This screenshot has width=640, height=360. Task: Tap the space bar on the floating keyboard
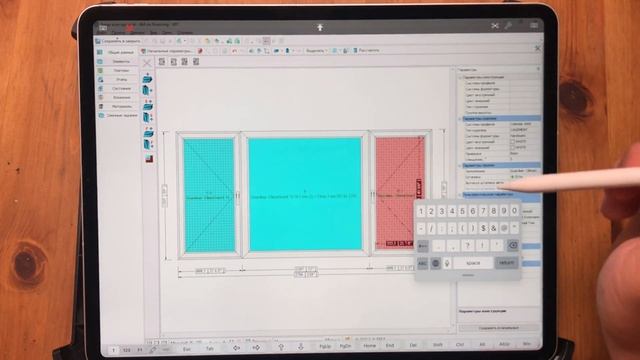(x=473, y=263)
